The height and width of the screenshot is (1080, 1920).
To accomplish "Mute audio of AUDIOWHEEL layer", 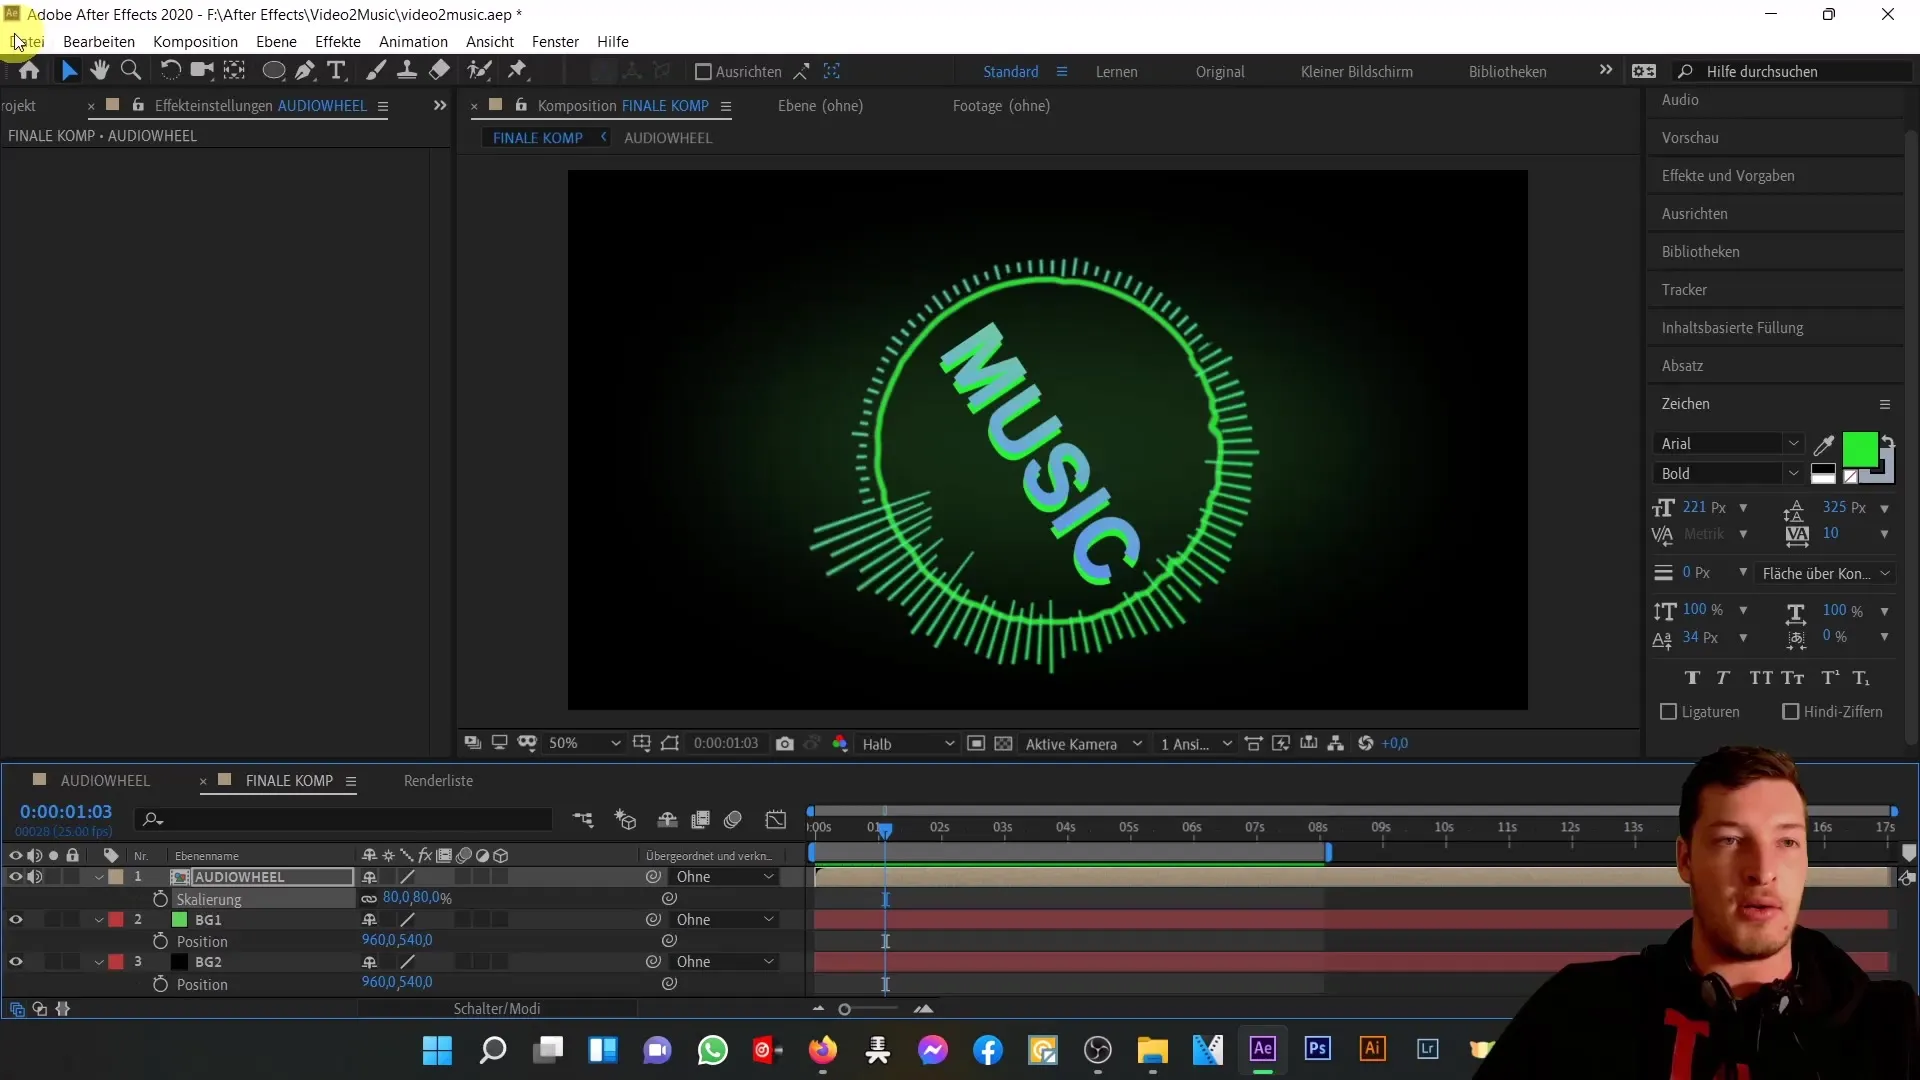I will point(35,877).
